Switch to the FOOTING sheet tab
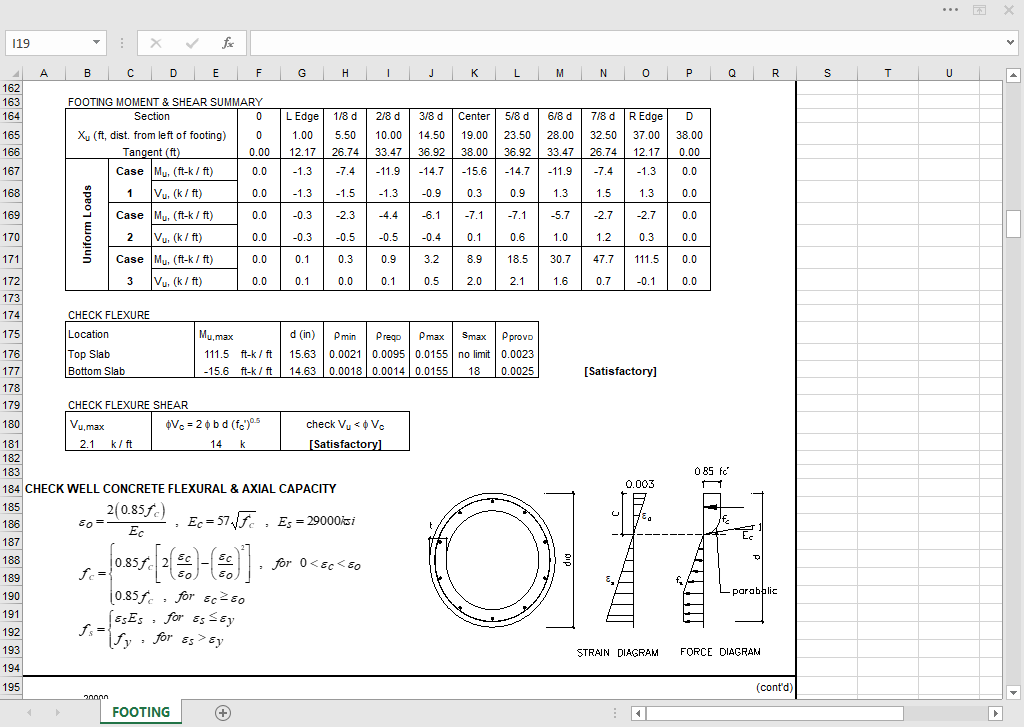The height and width of the screenshot is (727, 1024). (141, 712)
